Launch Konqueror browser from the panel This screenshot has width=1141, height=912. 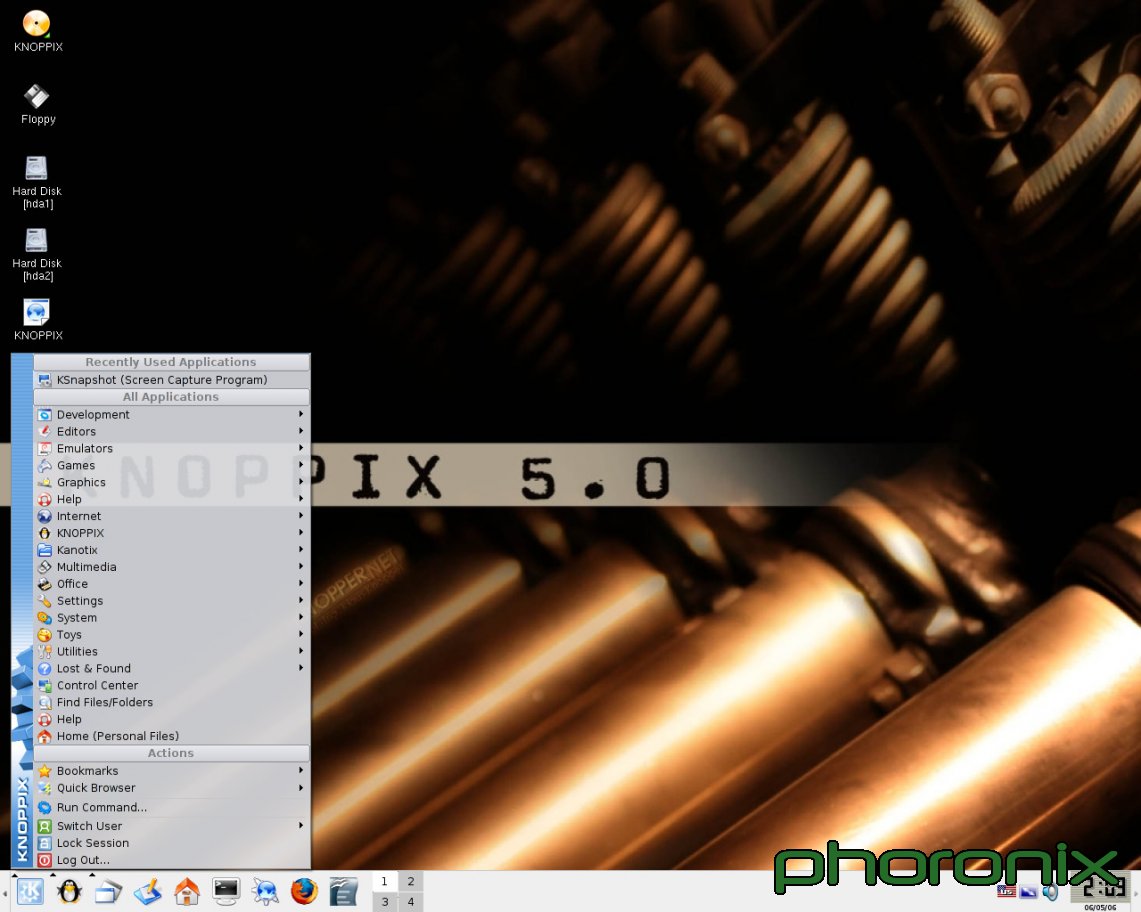(x=265, y=891)
